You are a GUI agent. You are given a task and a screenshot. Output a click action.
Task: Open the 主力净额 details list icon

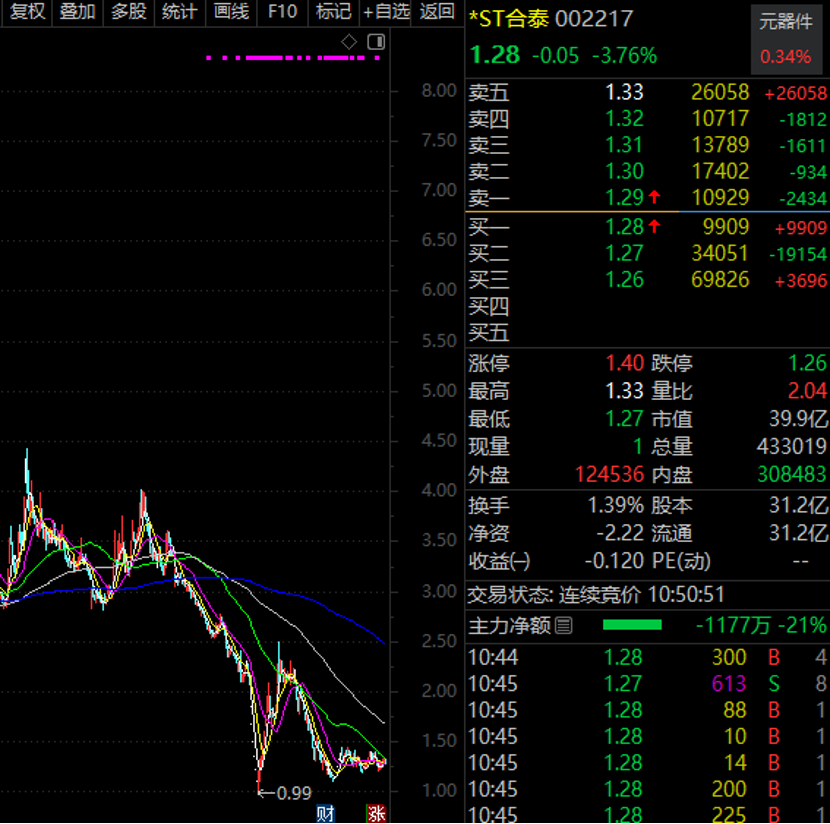coord(564,626)
